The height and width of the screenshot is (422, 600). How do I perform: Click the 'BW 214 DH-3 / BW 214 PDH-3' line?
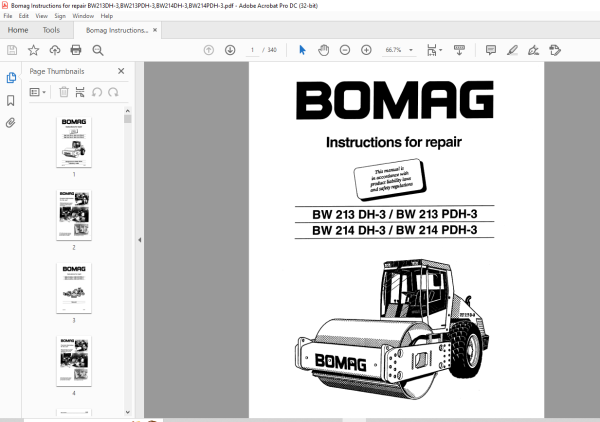[395, 230]
